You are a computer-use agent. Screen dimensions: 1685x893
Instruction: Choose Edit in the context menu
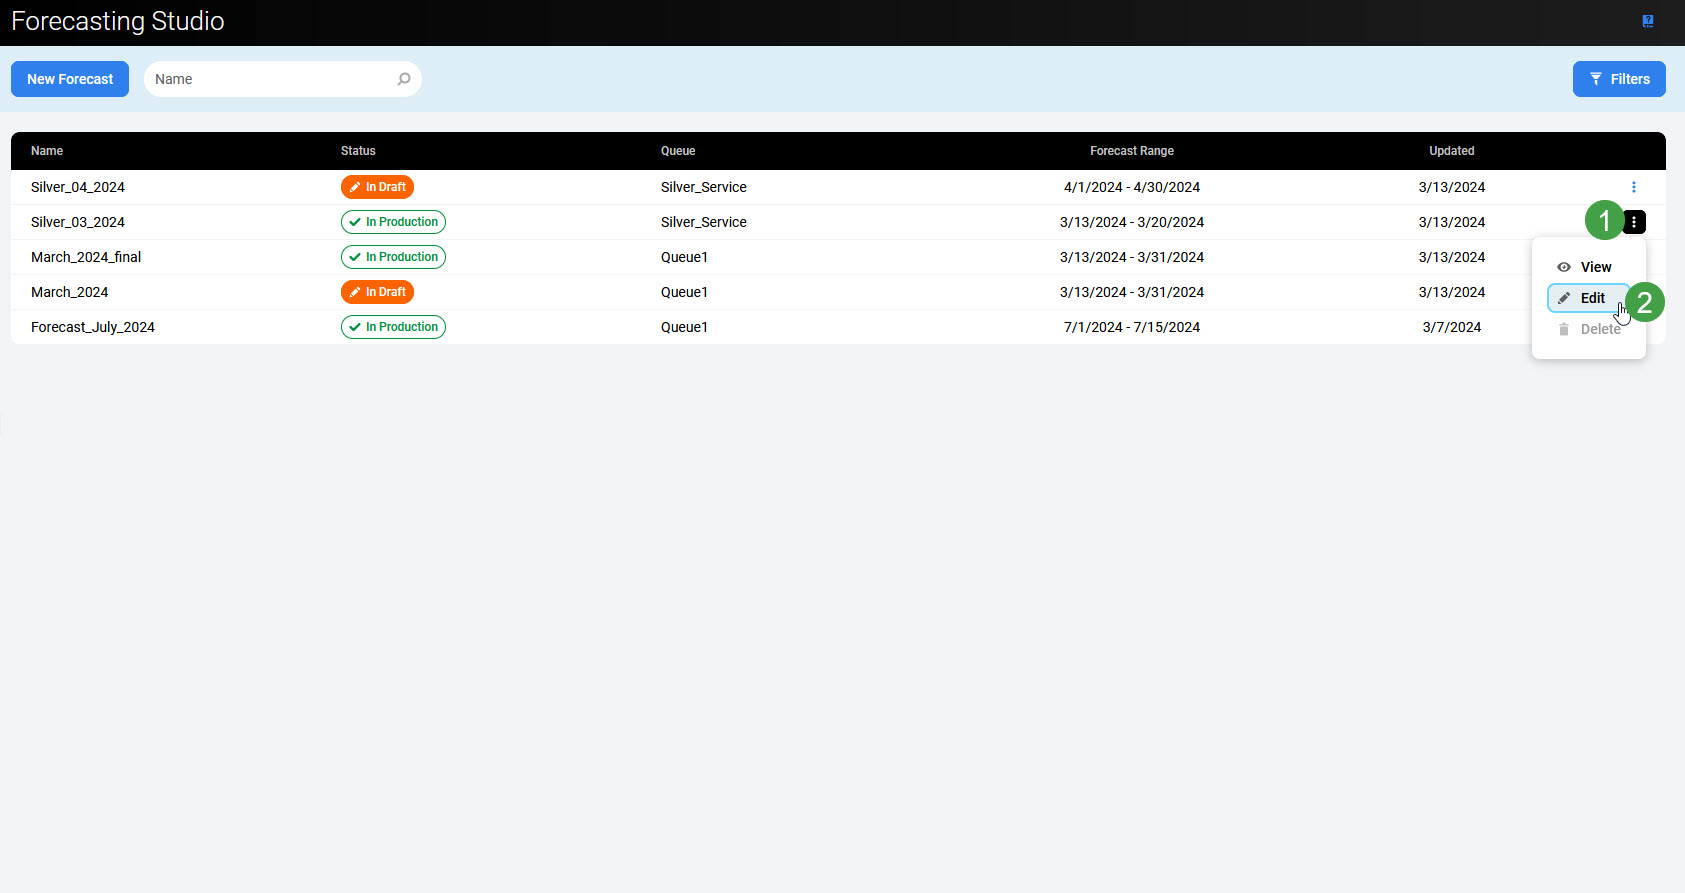[x=1587, y=298]
